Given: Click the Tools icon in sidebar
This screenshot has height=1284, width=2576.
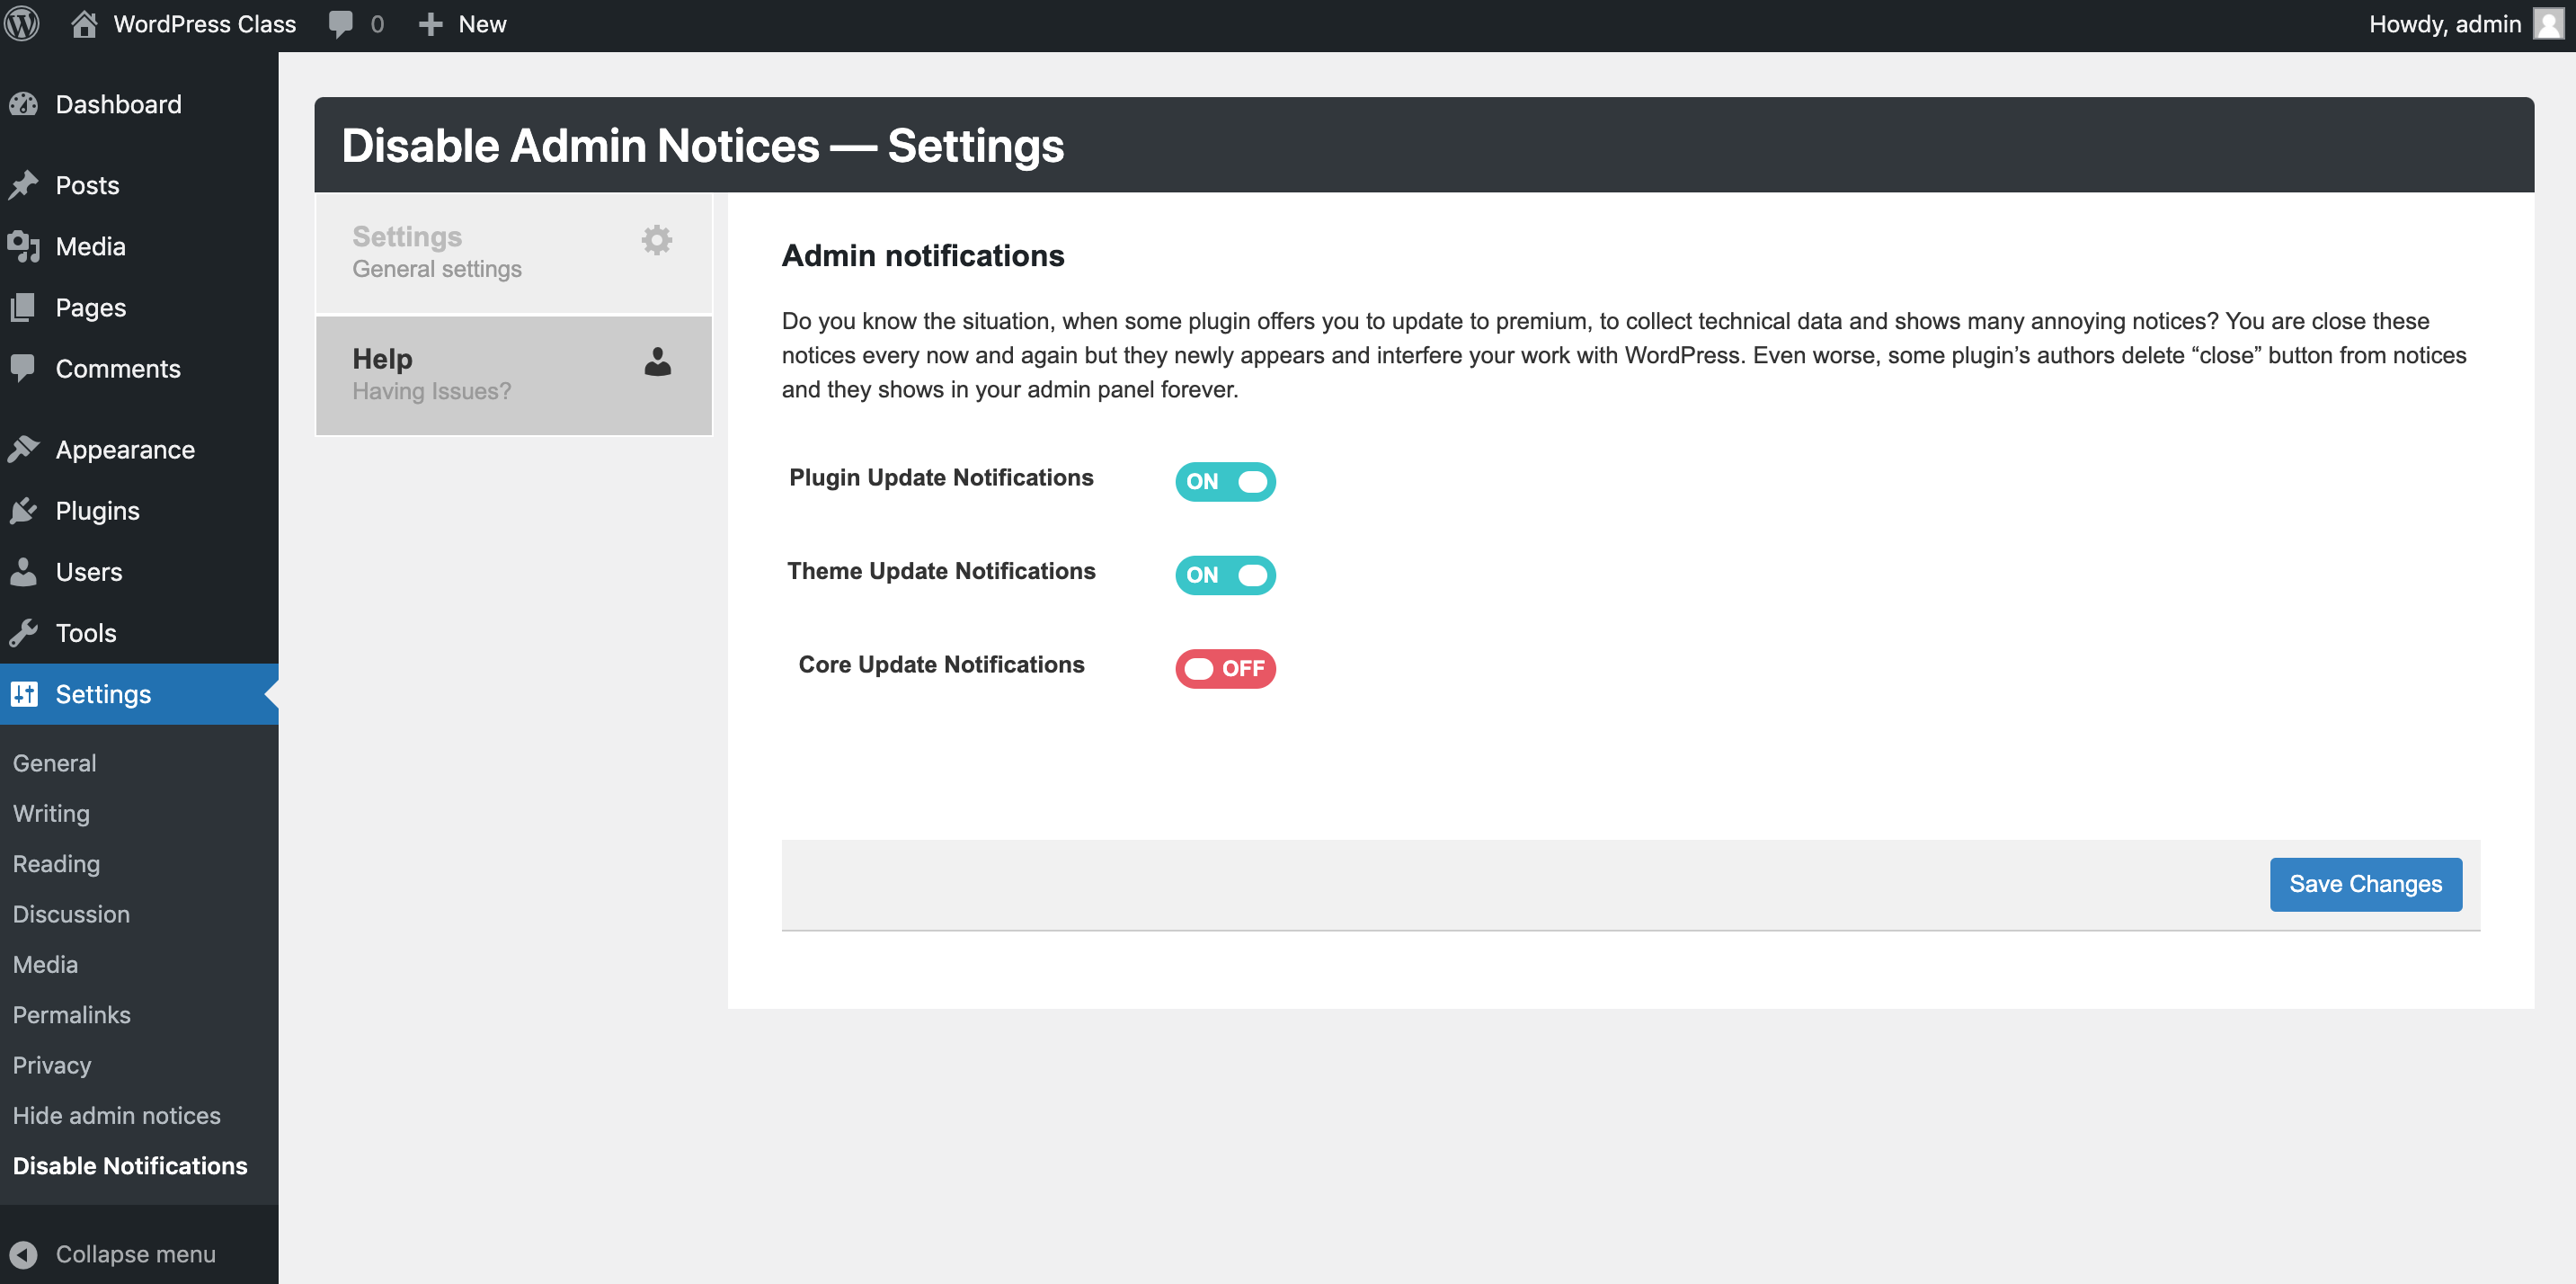Looking at the screenshot, I should point(24,631).
